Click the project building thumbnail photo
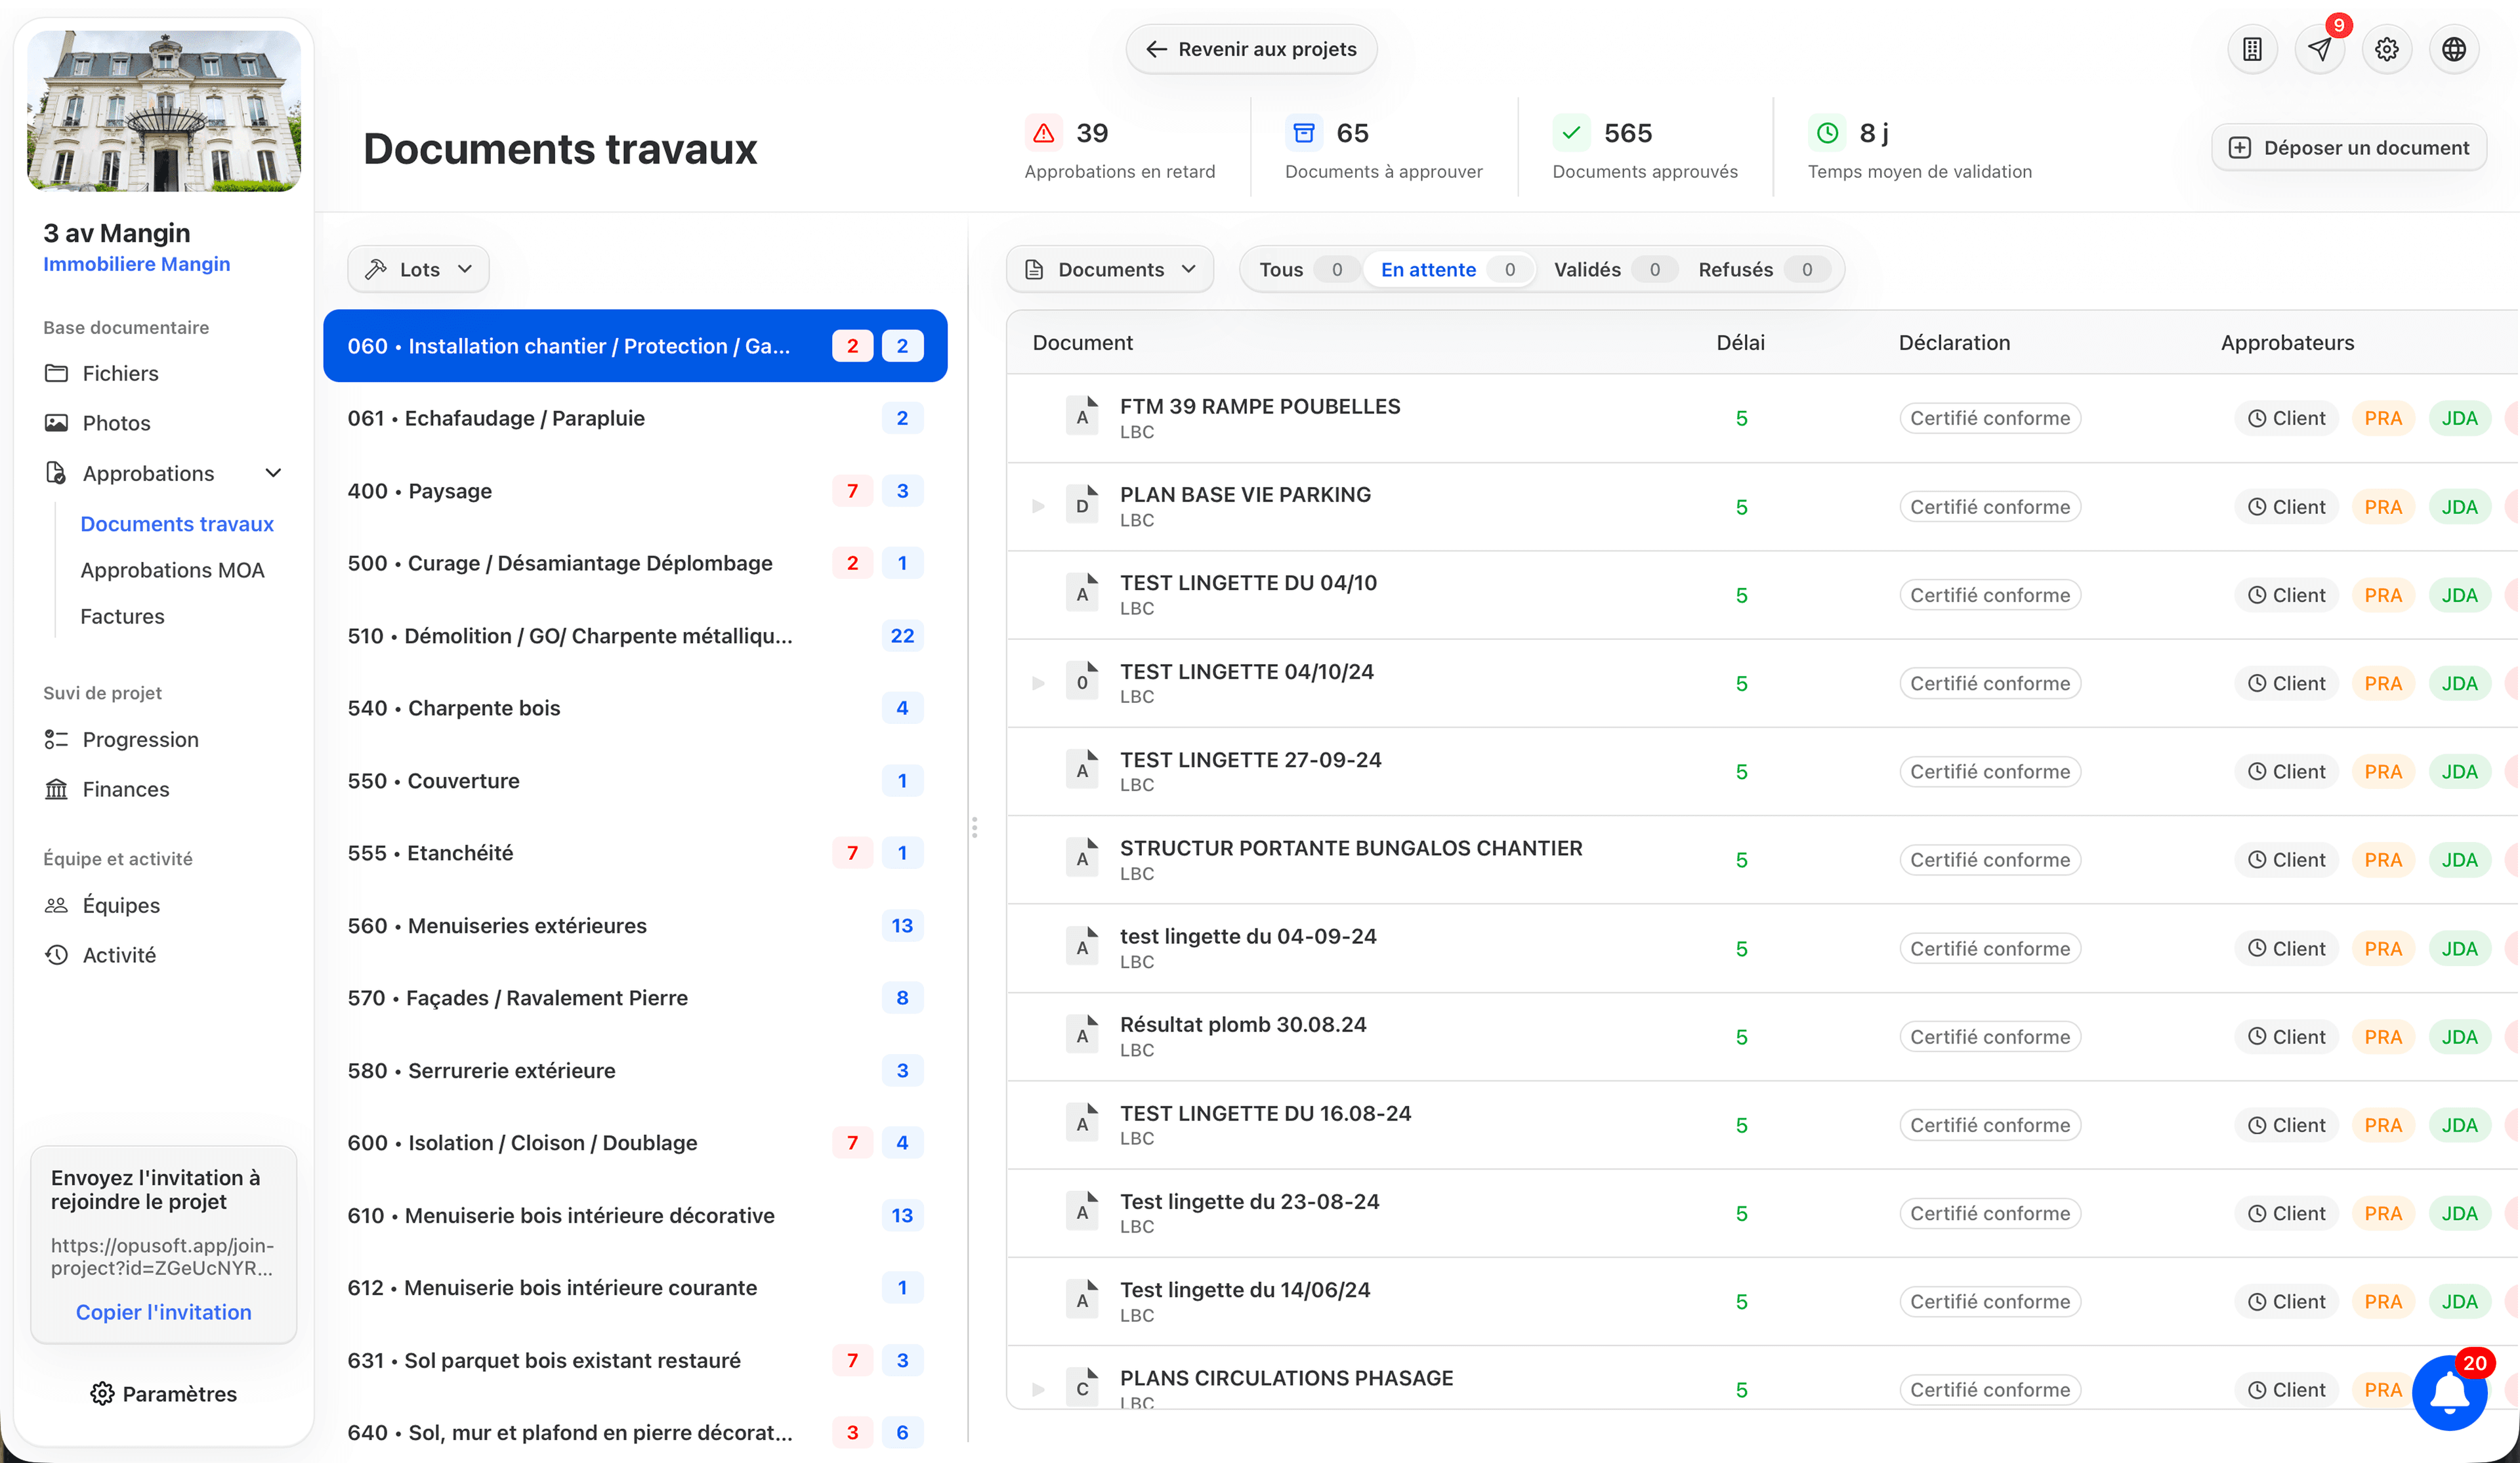 pyautogui.click(x=164, y=110)
